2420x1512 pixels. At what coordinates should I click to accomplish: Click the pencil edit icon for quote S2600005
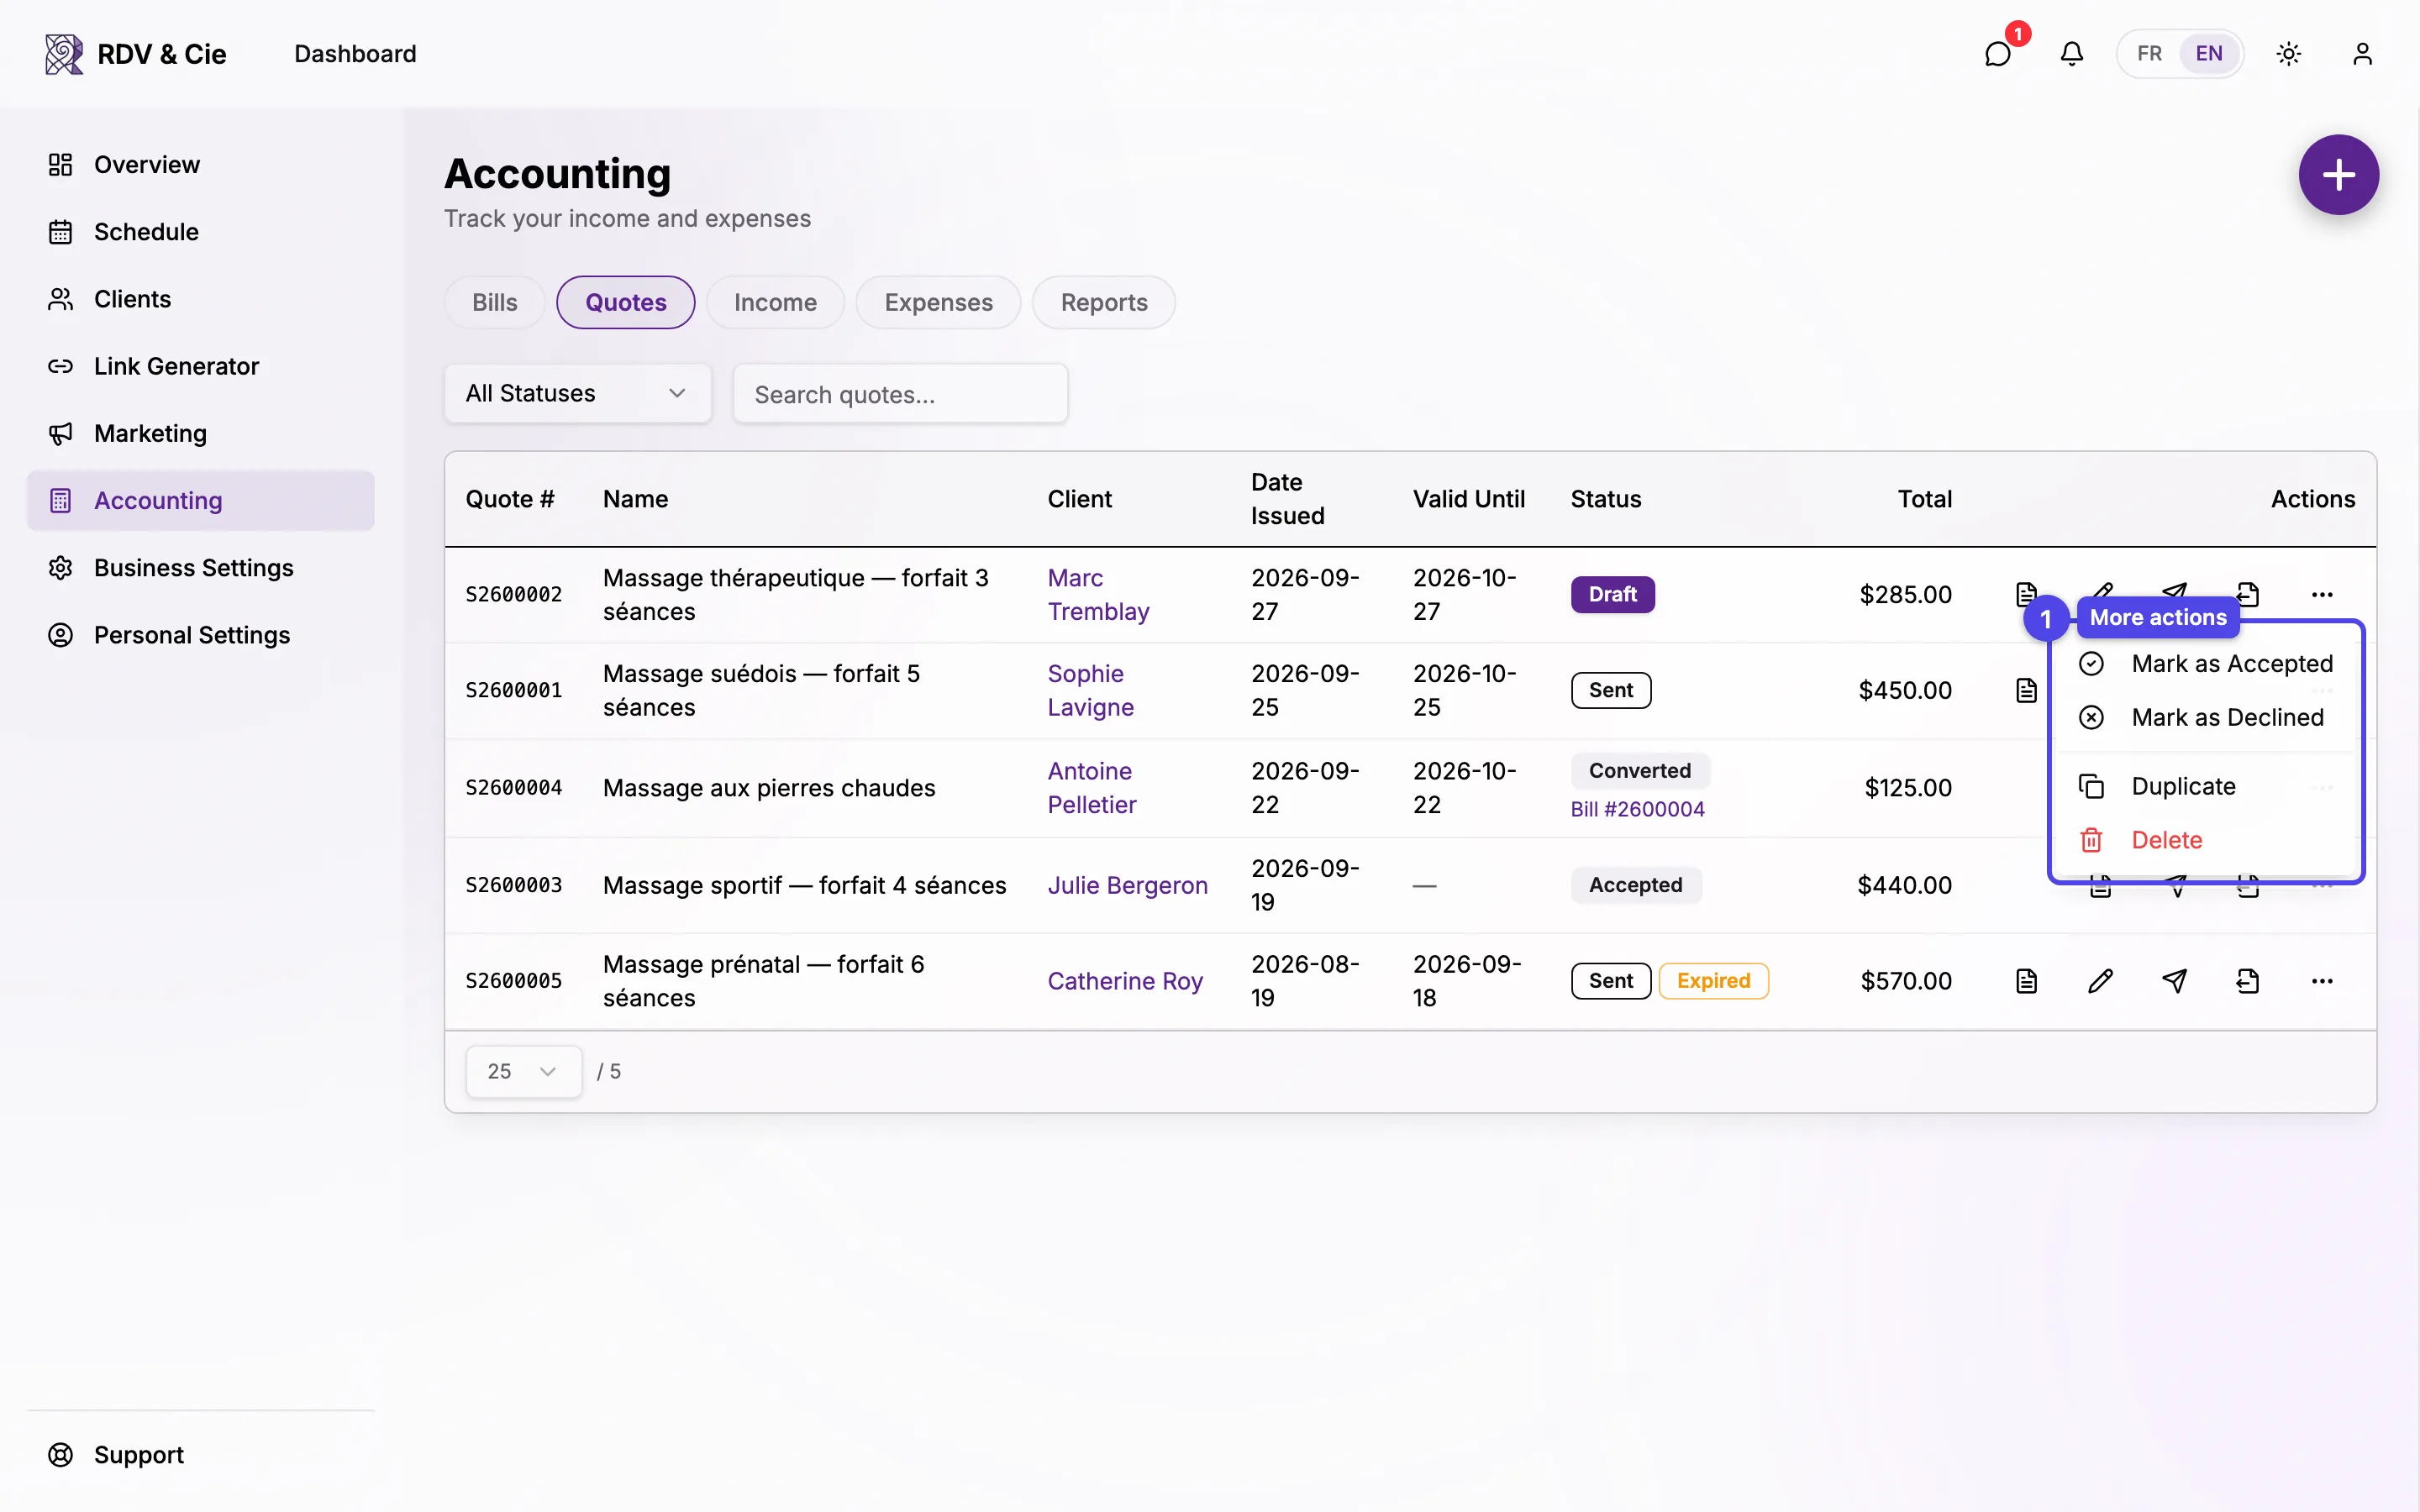pyautogui.click(x=2100, y=981)
